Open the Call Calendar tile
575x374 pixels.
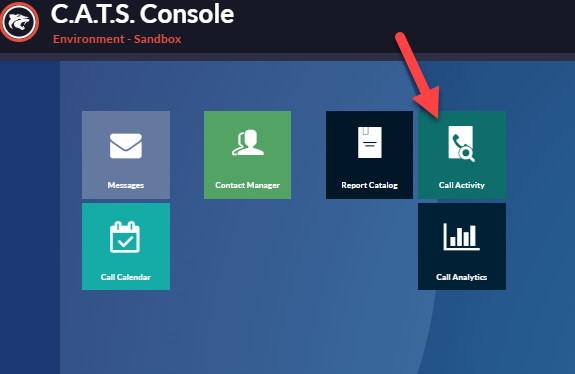tap(126, 246)
